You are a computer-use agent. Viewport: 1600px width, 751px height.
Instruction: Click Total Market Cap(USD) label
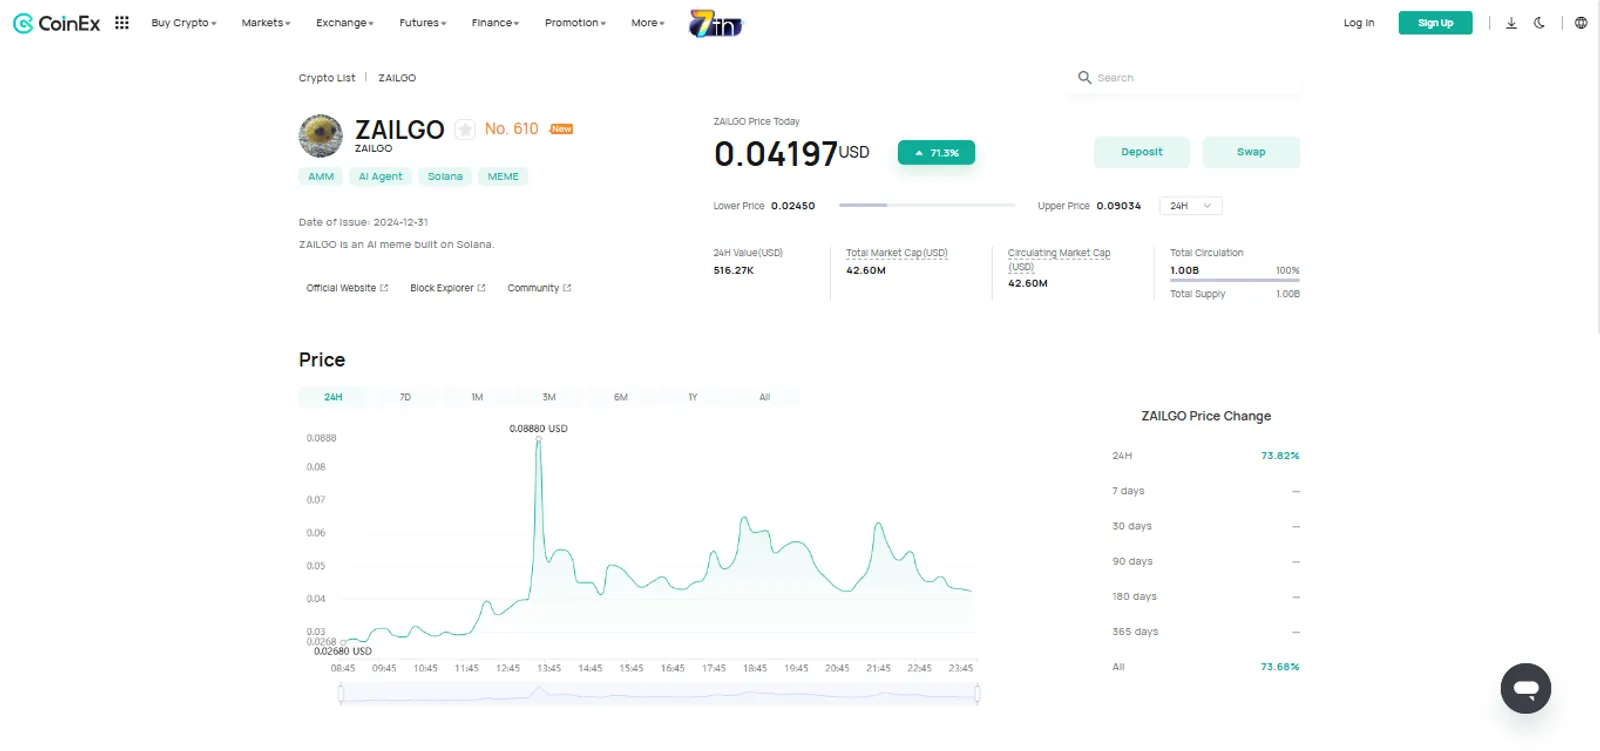[896, 253]
